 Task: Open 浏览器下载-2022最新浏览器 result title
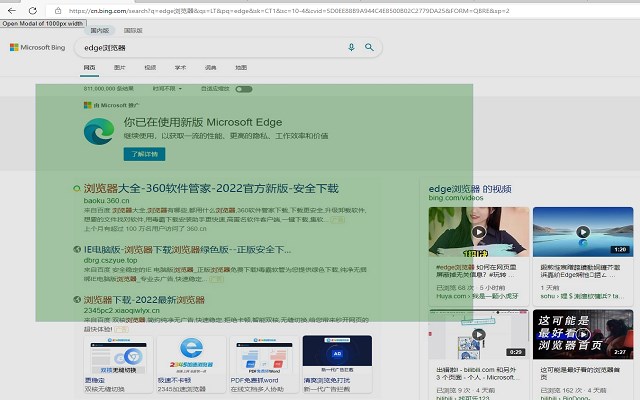[x=144, y=300]
